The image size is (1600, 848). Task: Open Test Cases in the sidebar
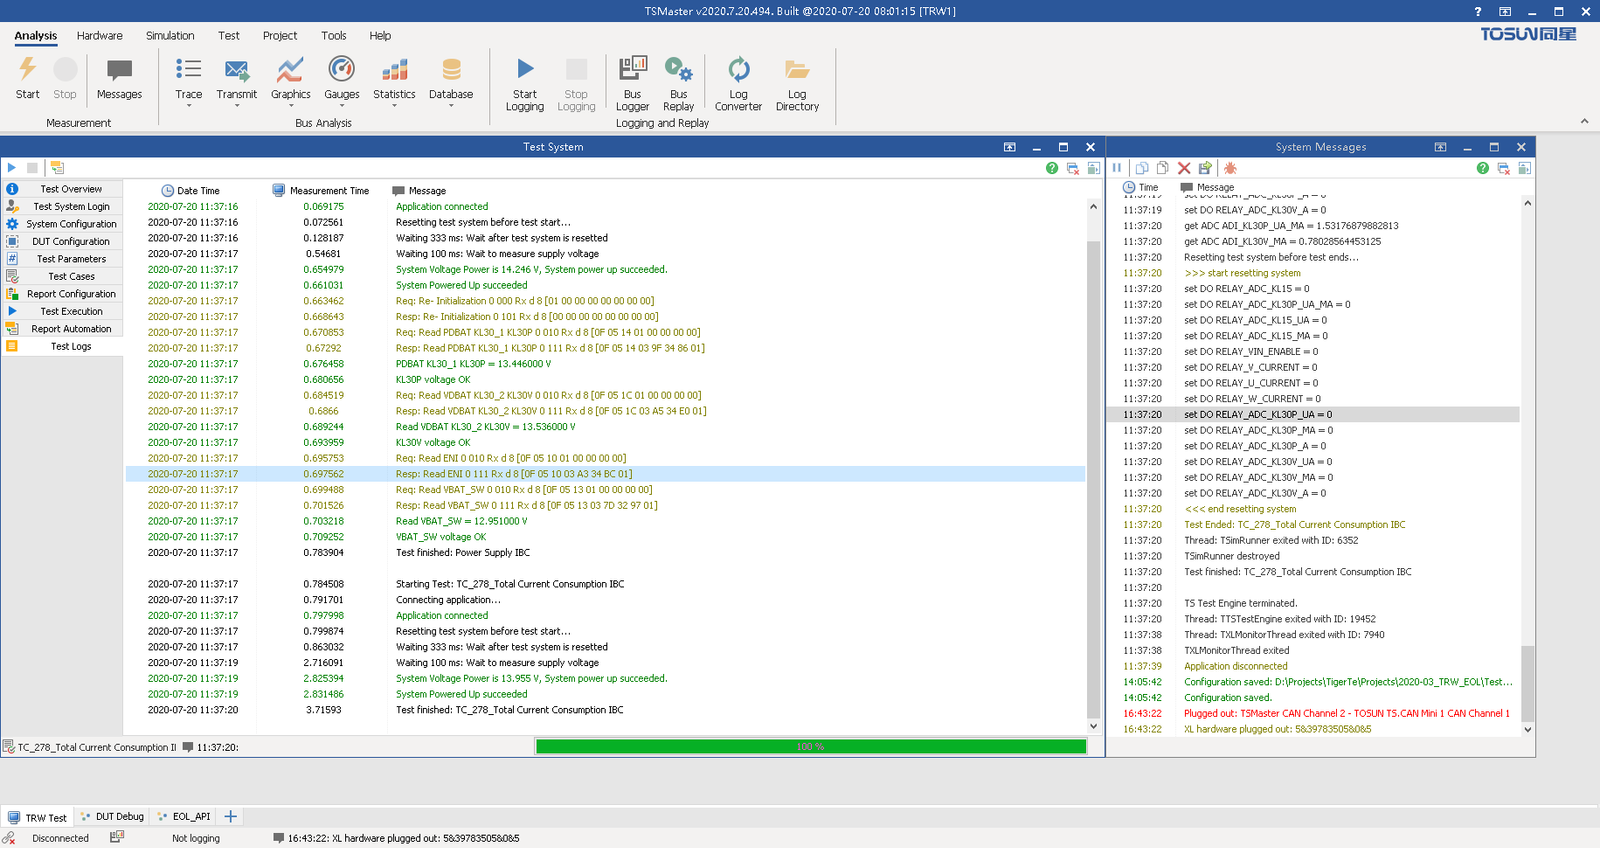pyautogui.click(x=63, y=276)
